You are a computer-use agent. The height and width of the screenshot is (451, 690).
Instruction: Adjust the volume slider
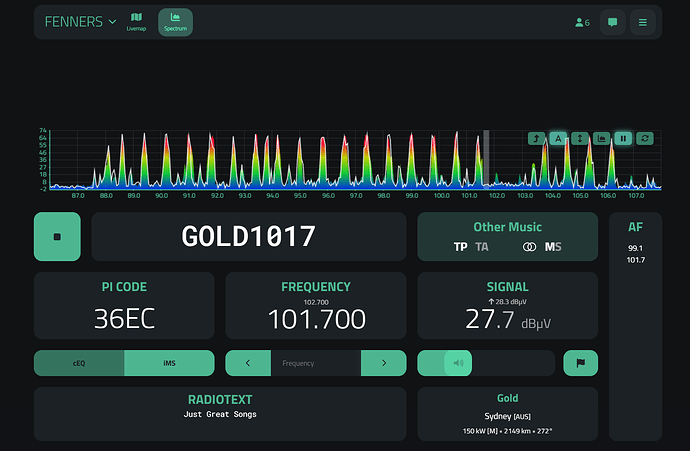[485, 363]
